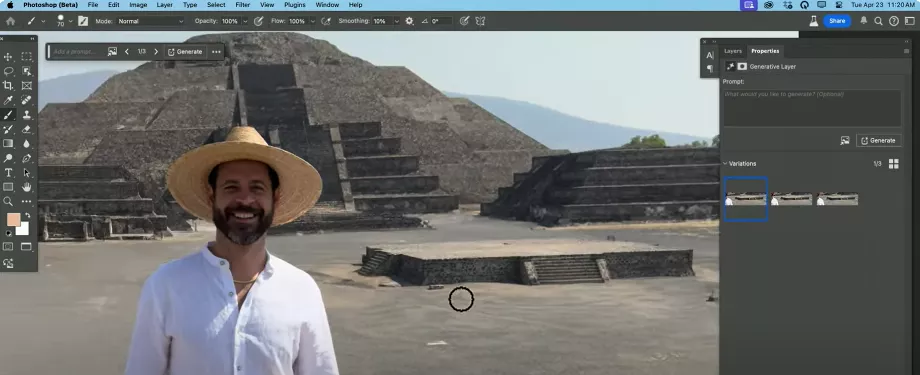
Task: Open the Help question mark icon
Action: [x=894, y=21]
